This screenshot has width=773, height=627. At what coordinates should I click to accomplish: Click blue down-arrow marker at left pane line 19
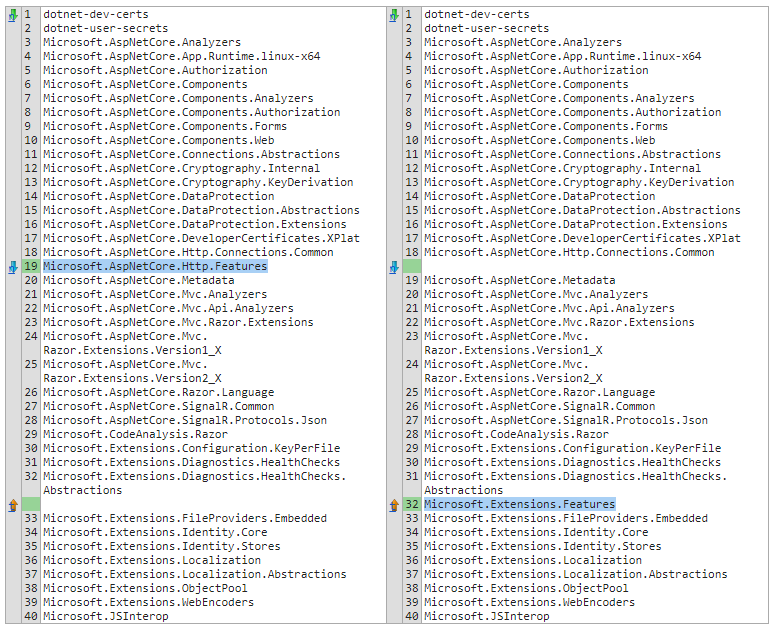(x=13, y=267)
